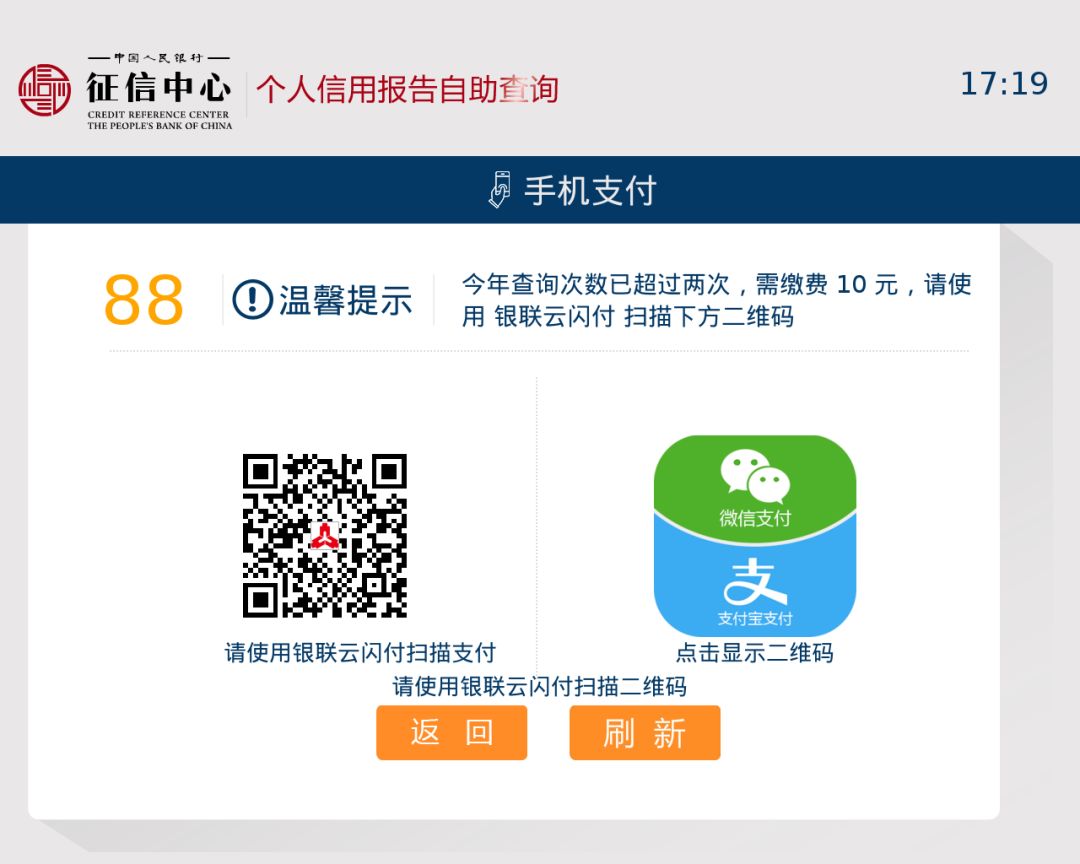Click the fee notice message text
The width and height of the screenshot is (1080, 864).
click(716, 300)
